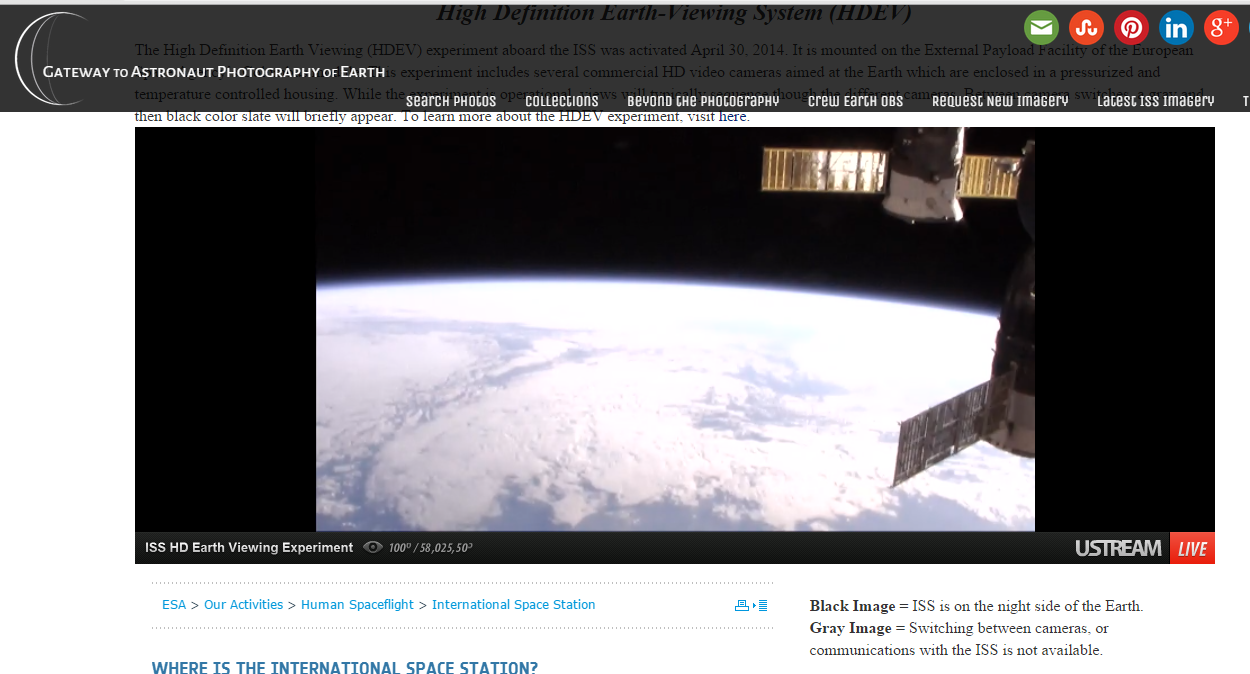Click ISS HD Earth Viewing Experiment title

coord(249,547)
